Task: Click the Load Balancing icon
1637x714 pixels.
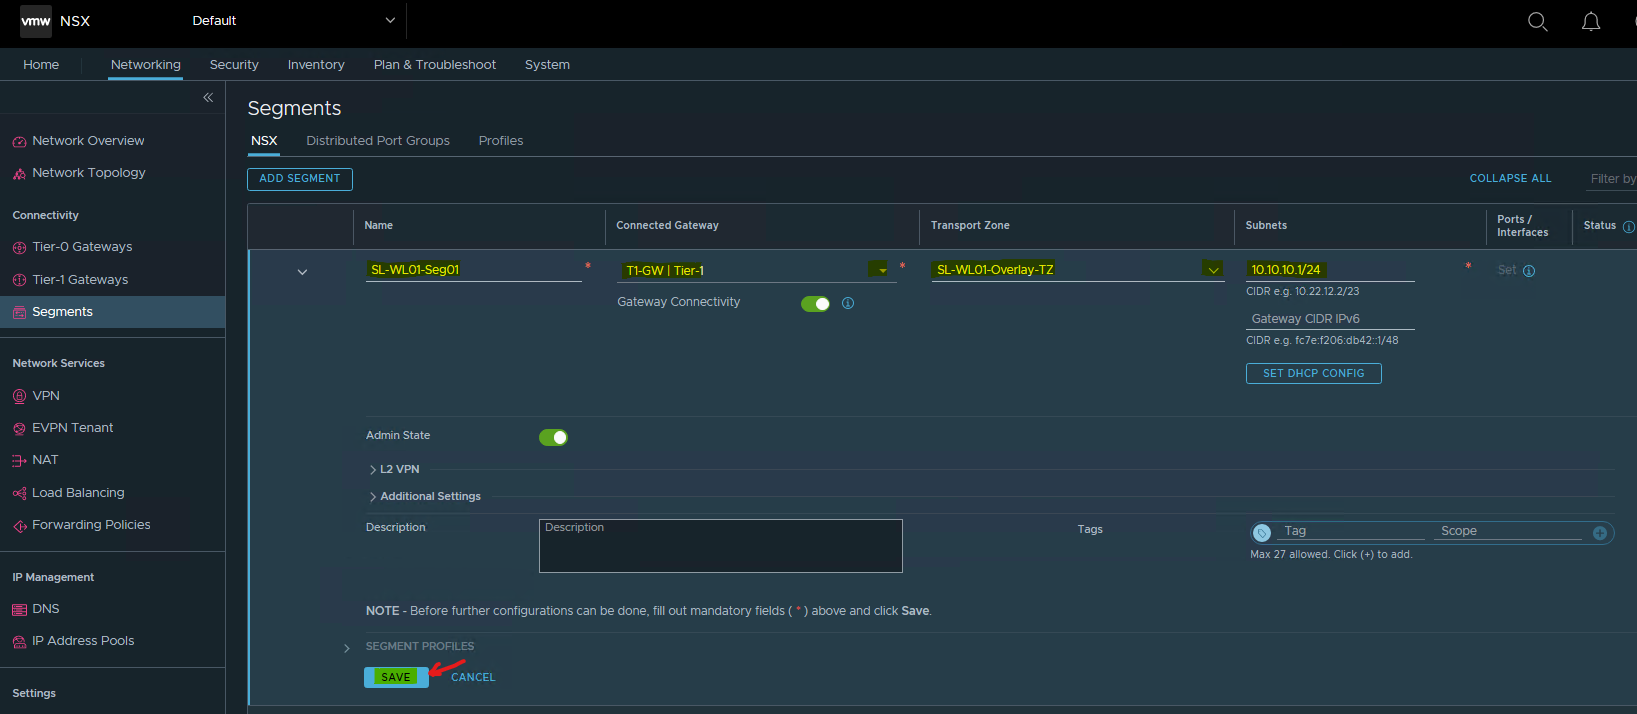Action: pos(19,493)
